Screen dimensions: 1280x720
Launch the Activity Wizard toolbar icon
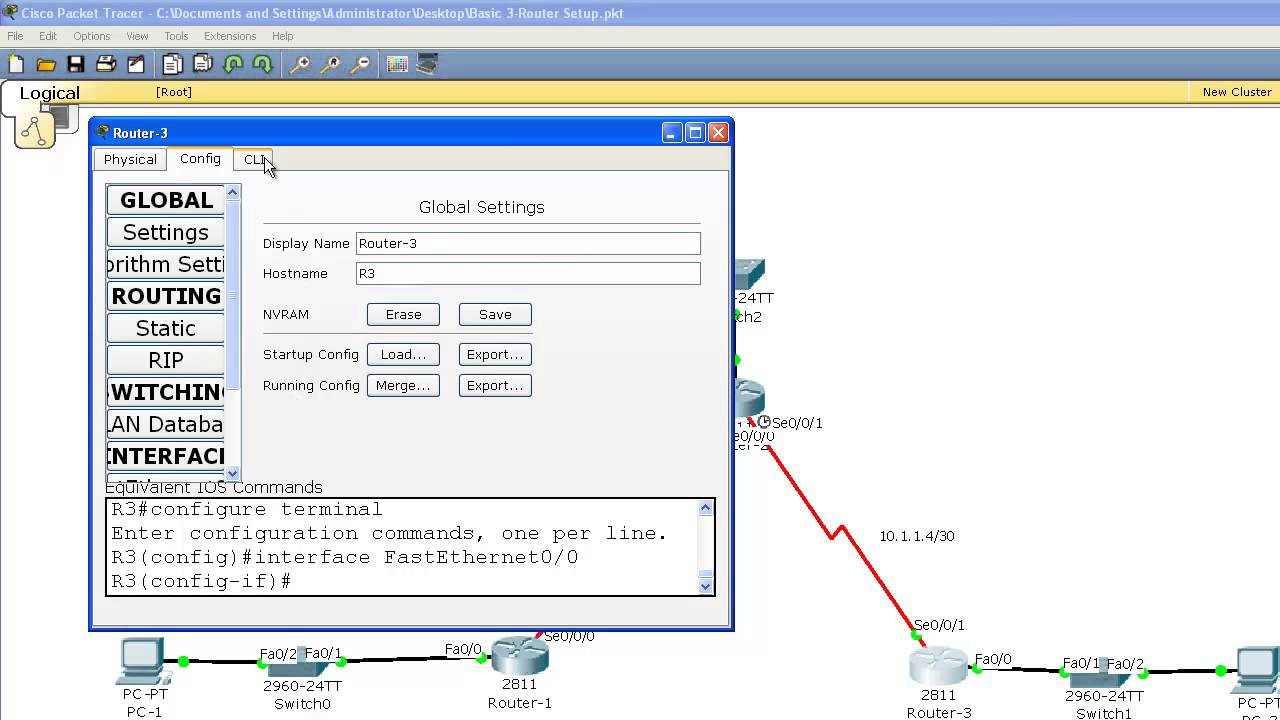click(136, 65)
